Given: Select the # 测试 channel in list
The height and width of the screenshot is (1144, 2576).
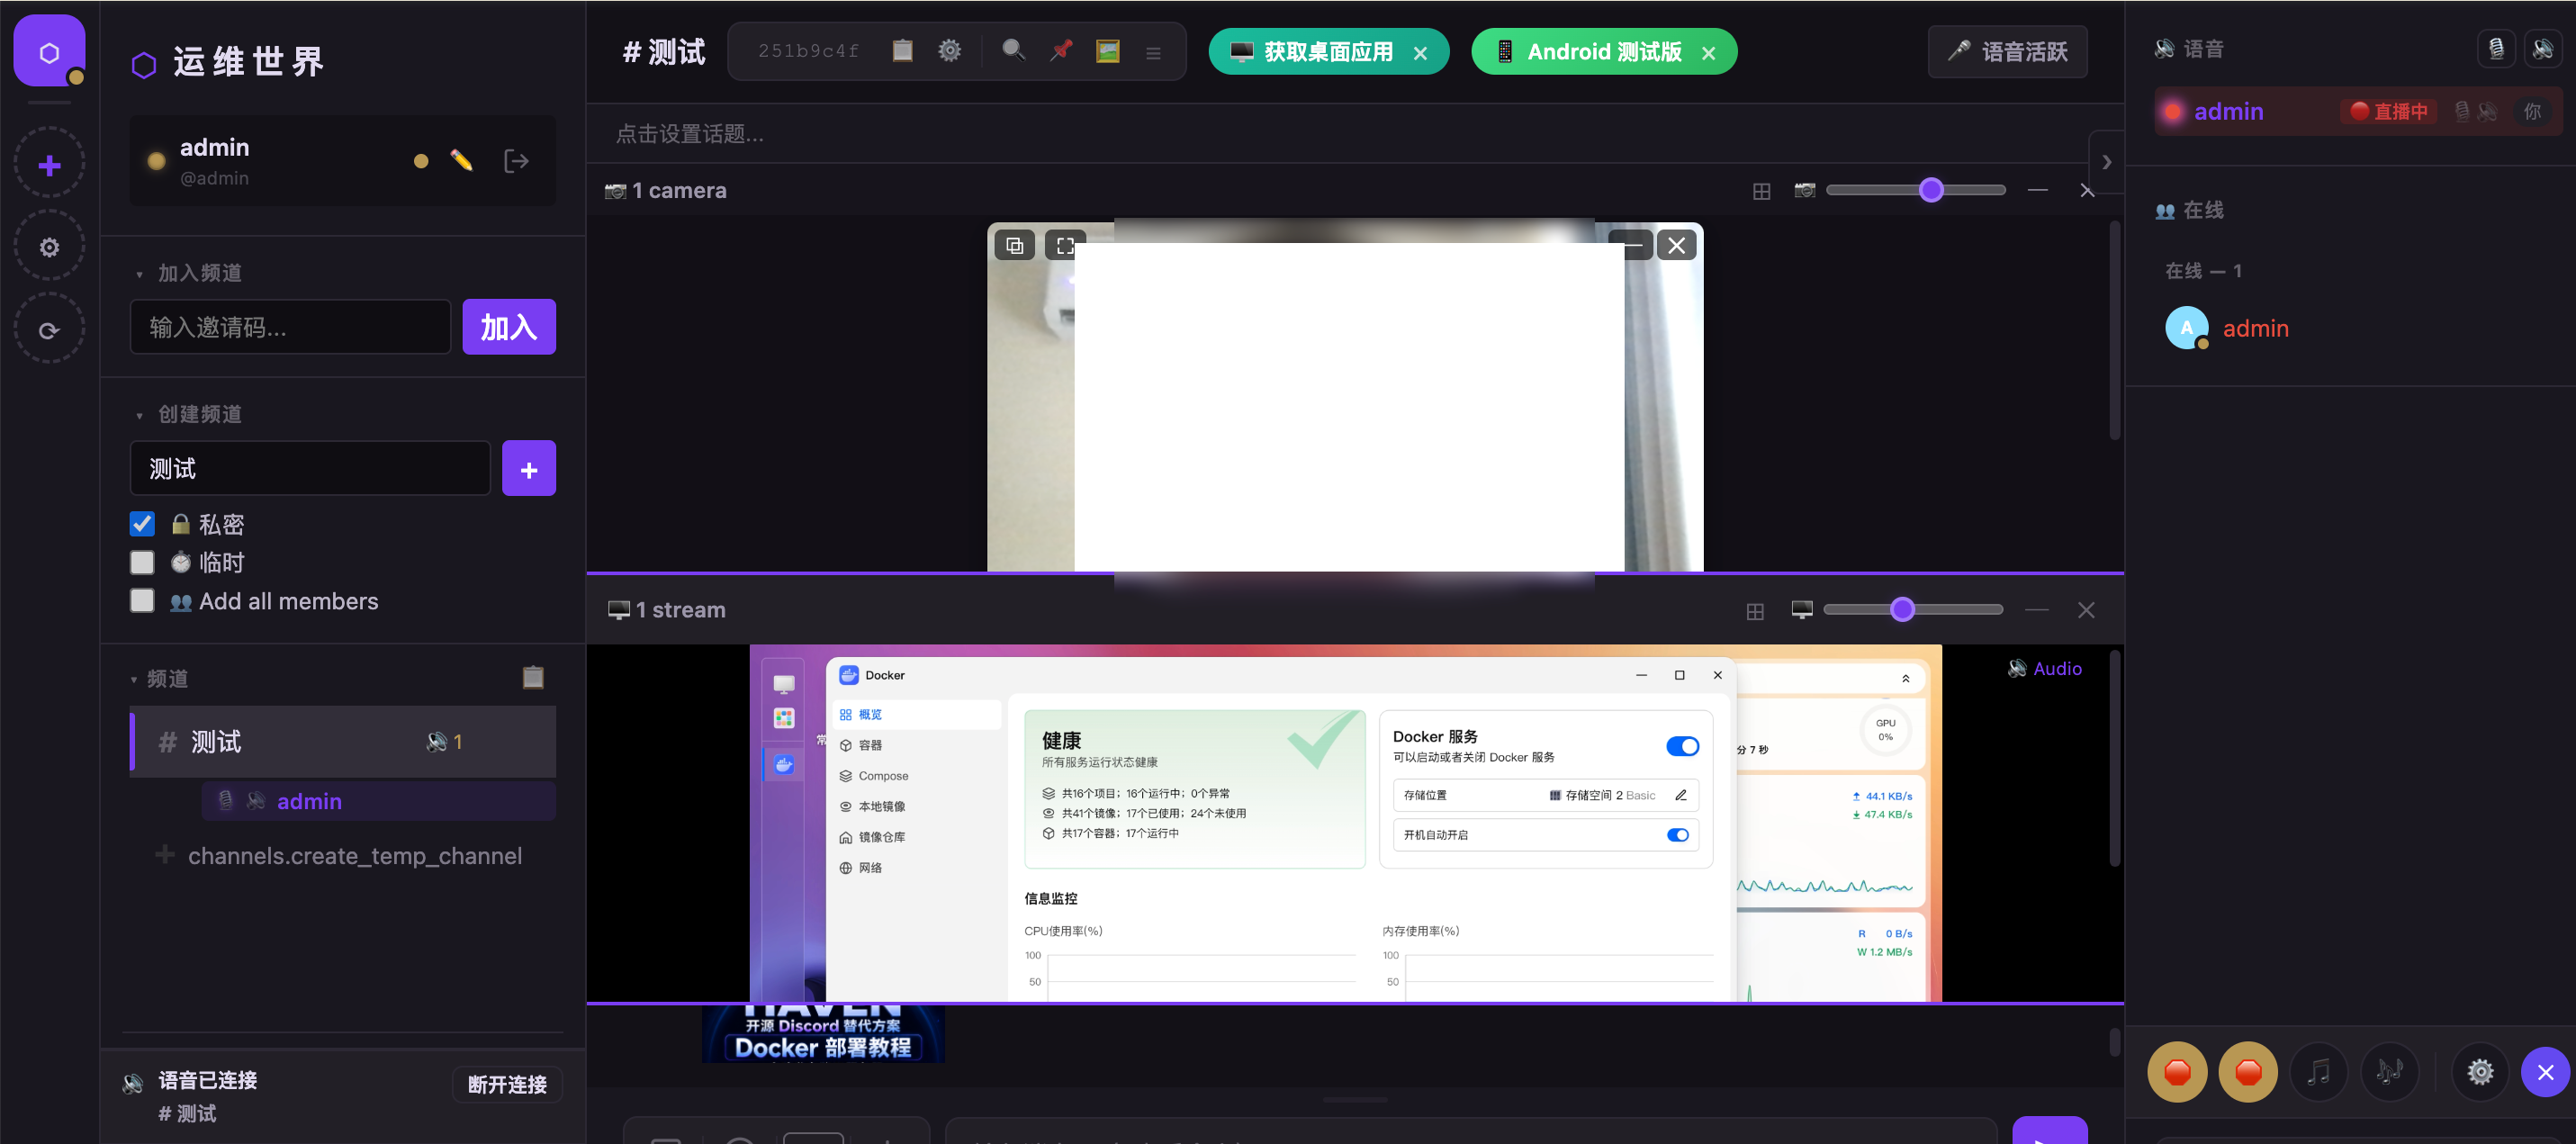Looking at the screenshot, I should (343, 742).
